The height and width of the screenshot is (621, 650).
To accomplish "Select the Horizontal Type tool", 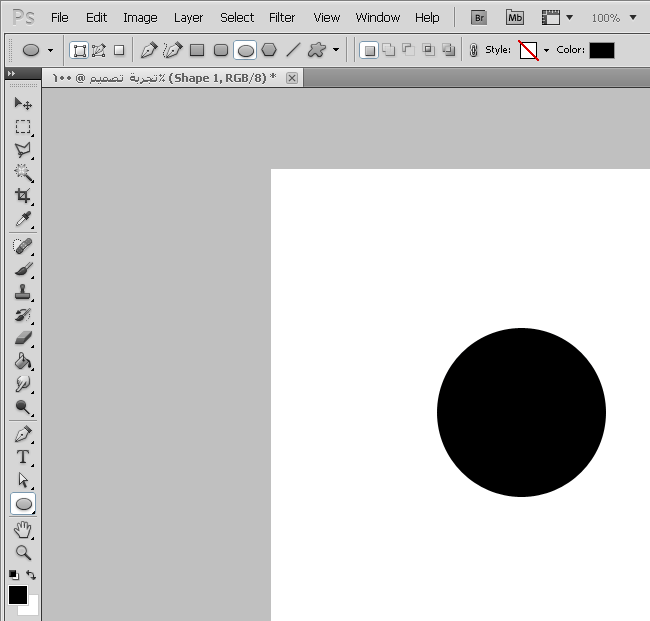I will coord(22,457).
